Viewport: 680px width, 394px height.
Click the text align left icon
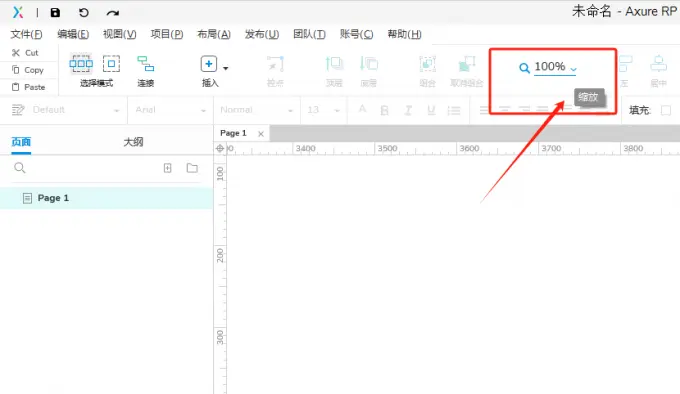(484, 110)
